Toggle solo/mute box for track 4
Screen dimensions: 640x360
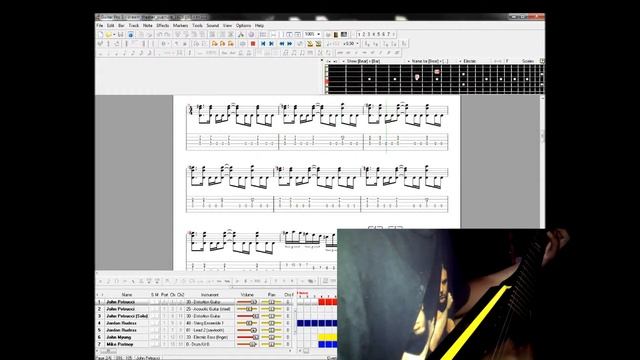click(x=155, y=323)
